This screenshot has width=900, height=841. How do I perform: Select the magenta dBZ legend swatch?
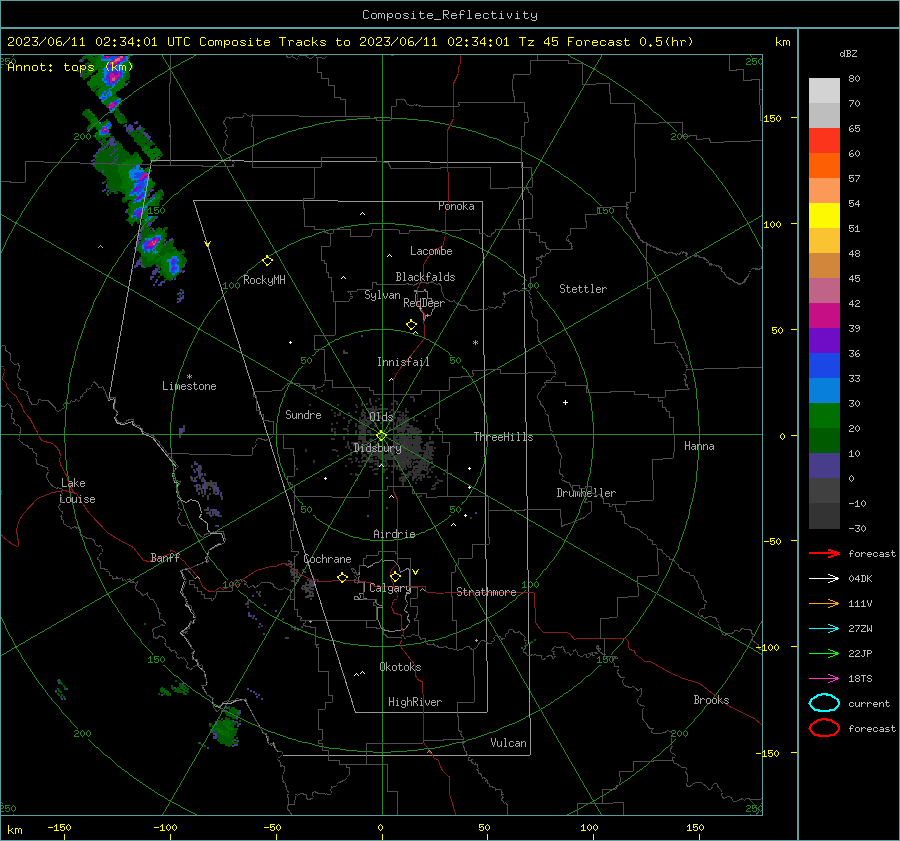tap(824, 315)
